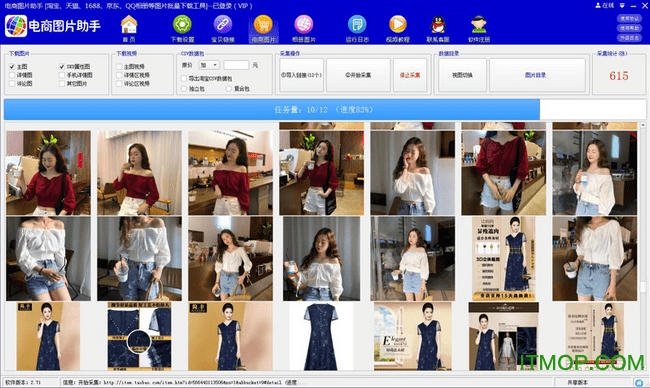Click the top pill button at upper right

pyautogui.click(x=629, y=19)
